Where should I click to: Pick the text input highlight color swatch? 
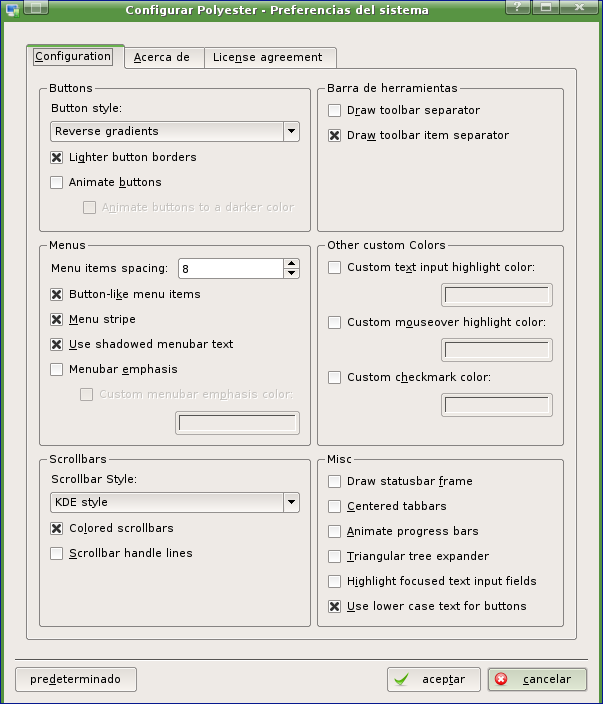coord(497,295)
